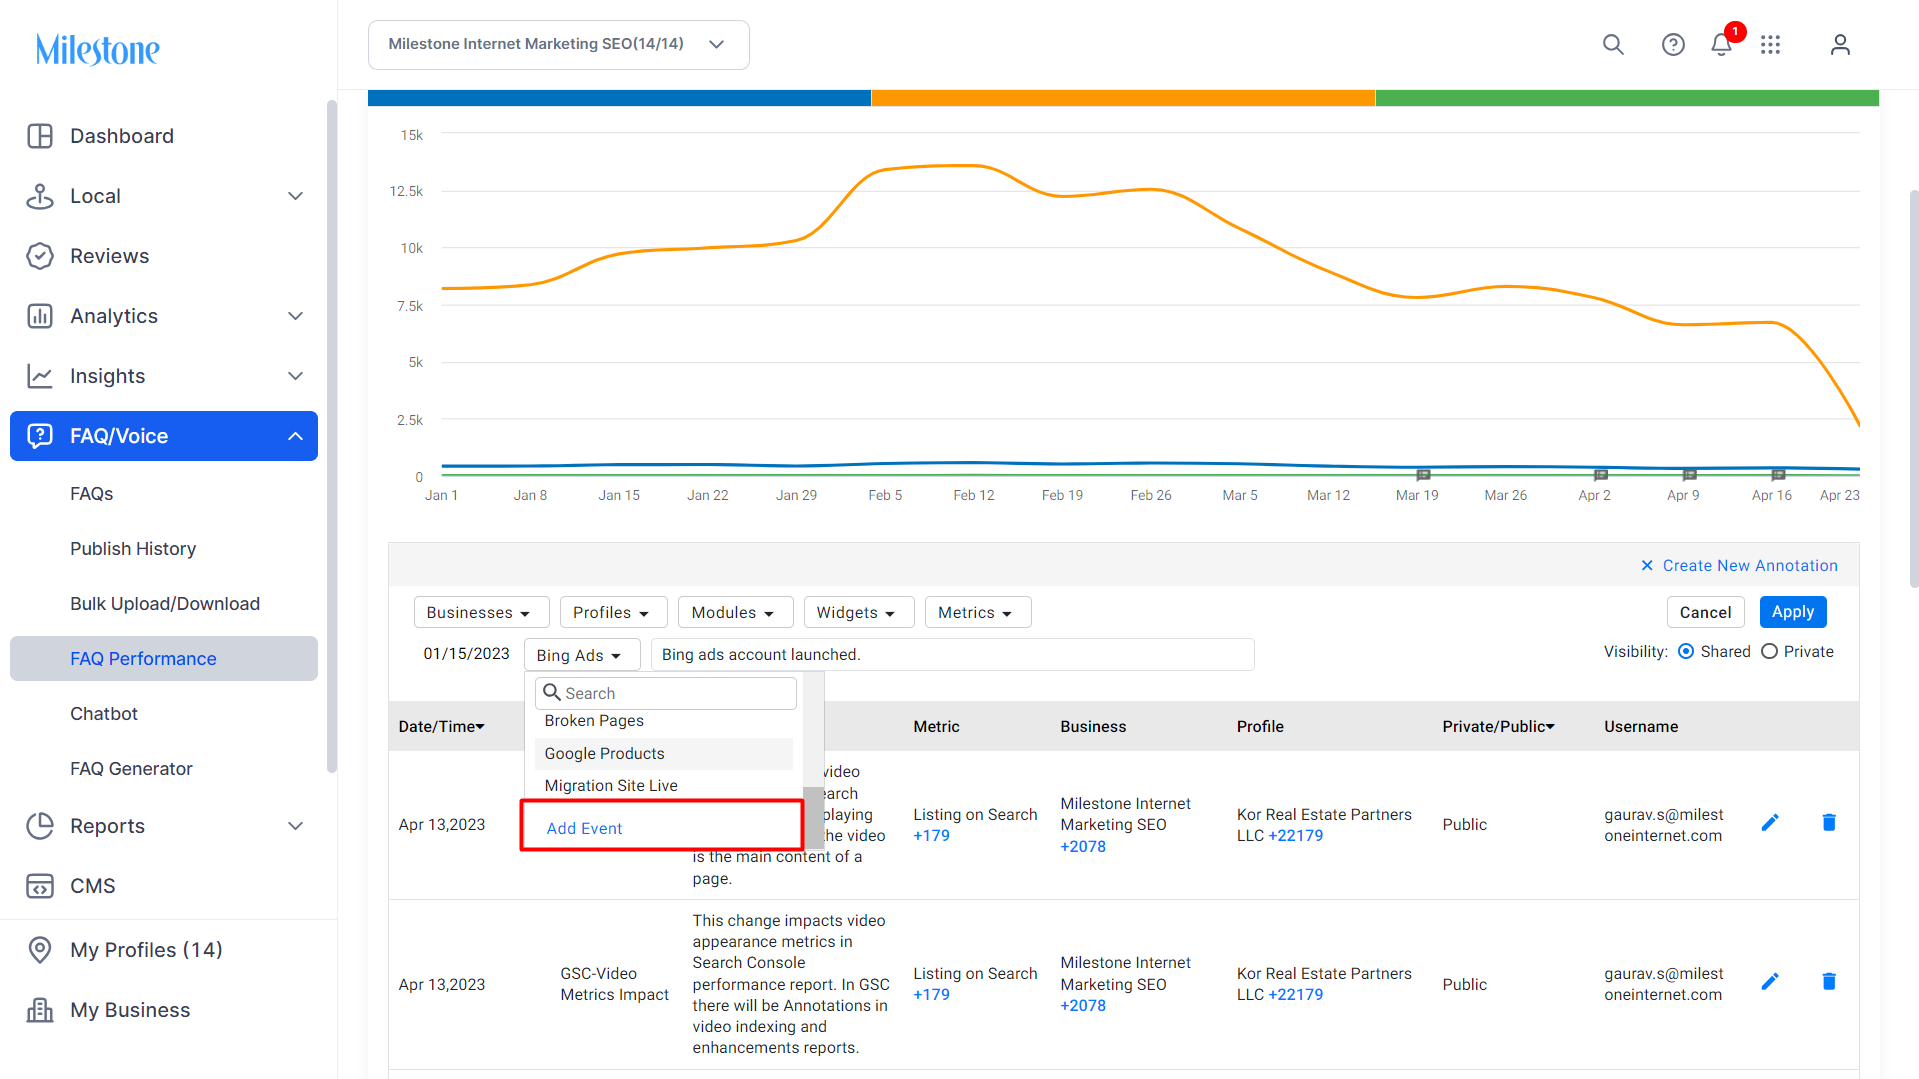Click the Apply button

1793,612
